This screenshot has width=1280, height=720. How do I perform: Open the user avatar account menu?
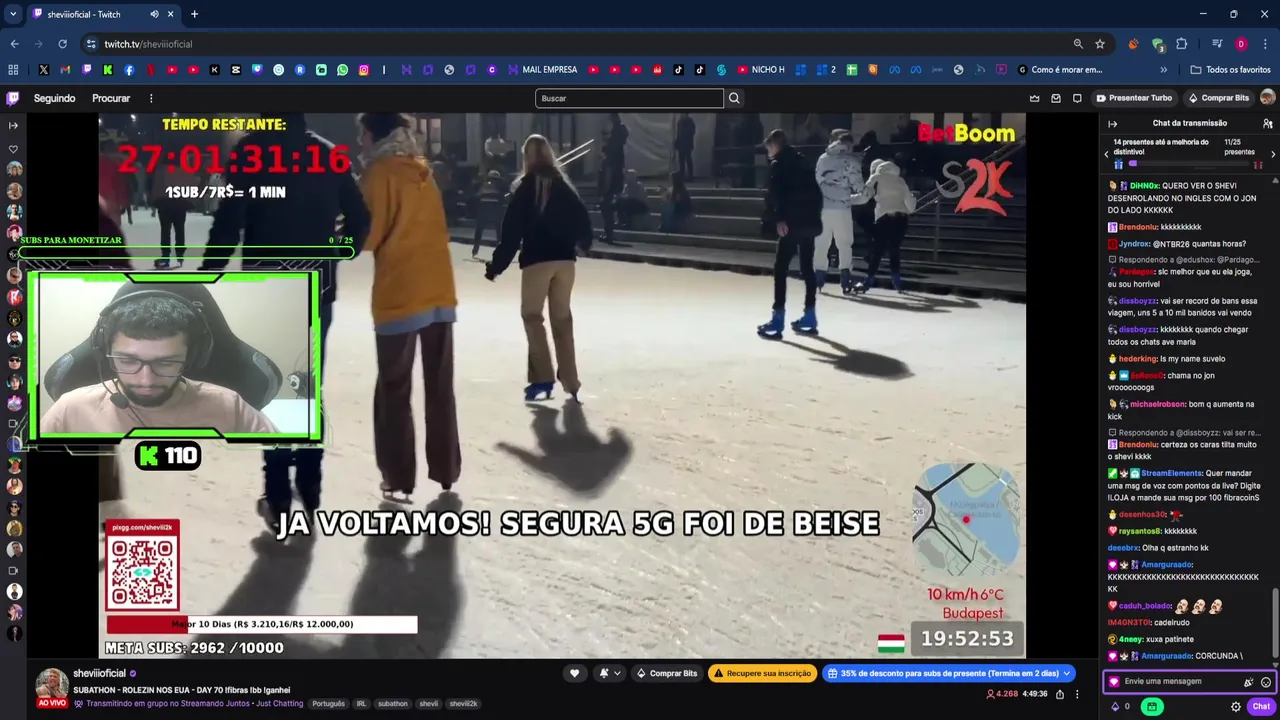point(1267,98)
